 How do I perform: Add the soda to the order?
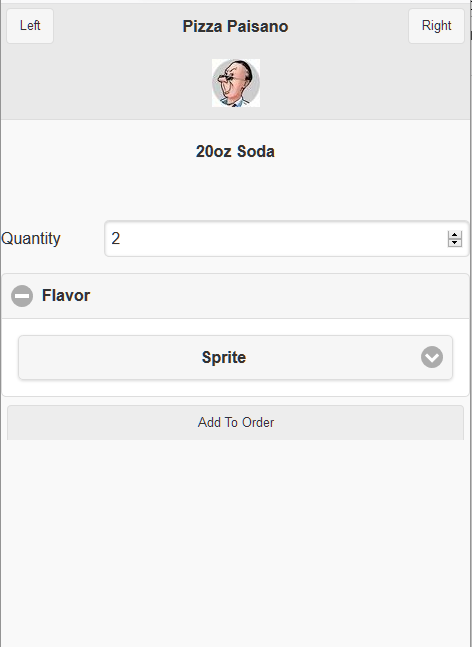(236, 423)
